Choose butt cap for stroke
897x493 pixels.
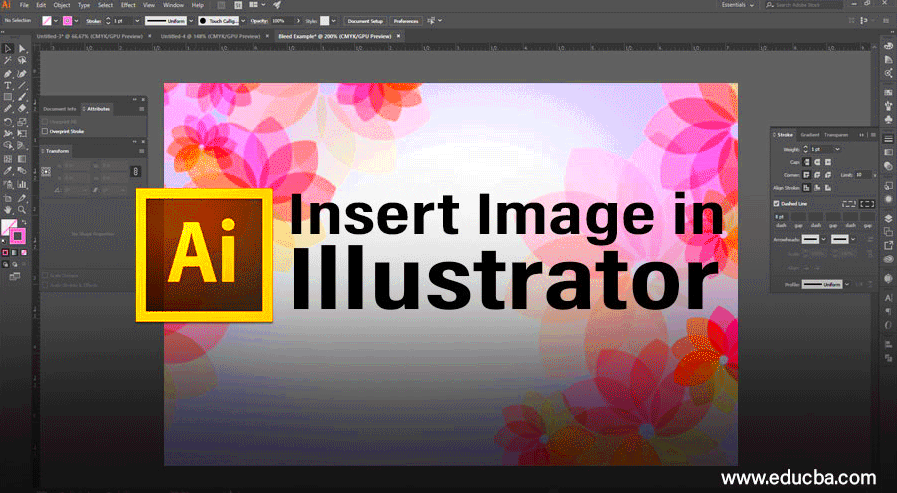[x=807, y=162]
